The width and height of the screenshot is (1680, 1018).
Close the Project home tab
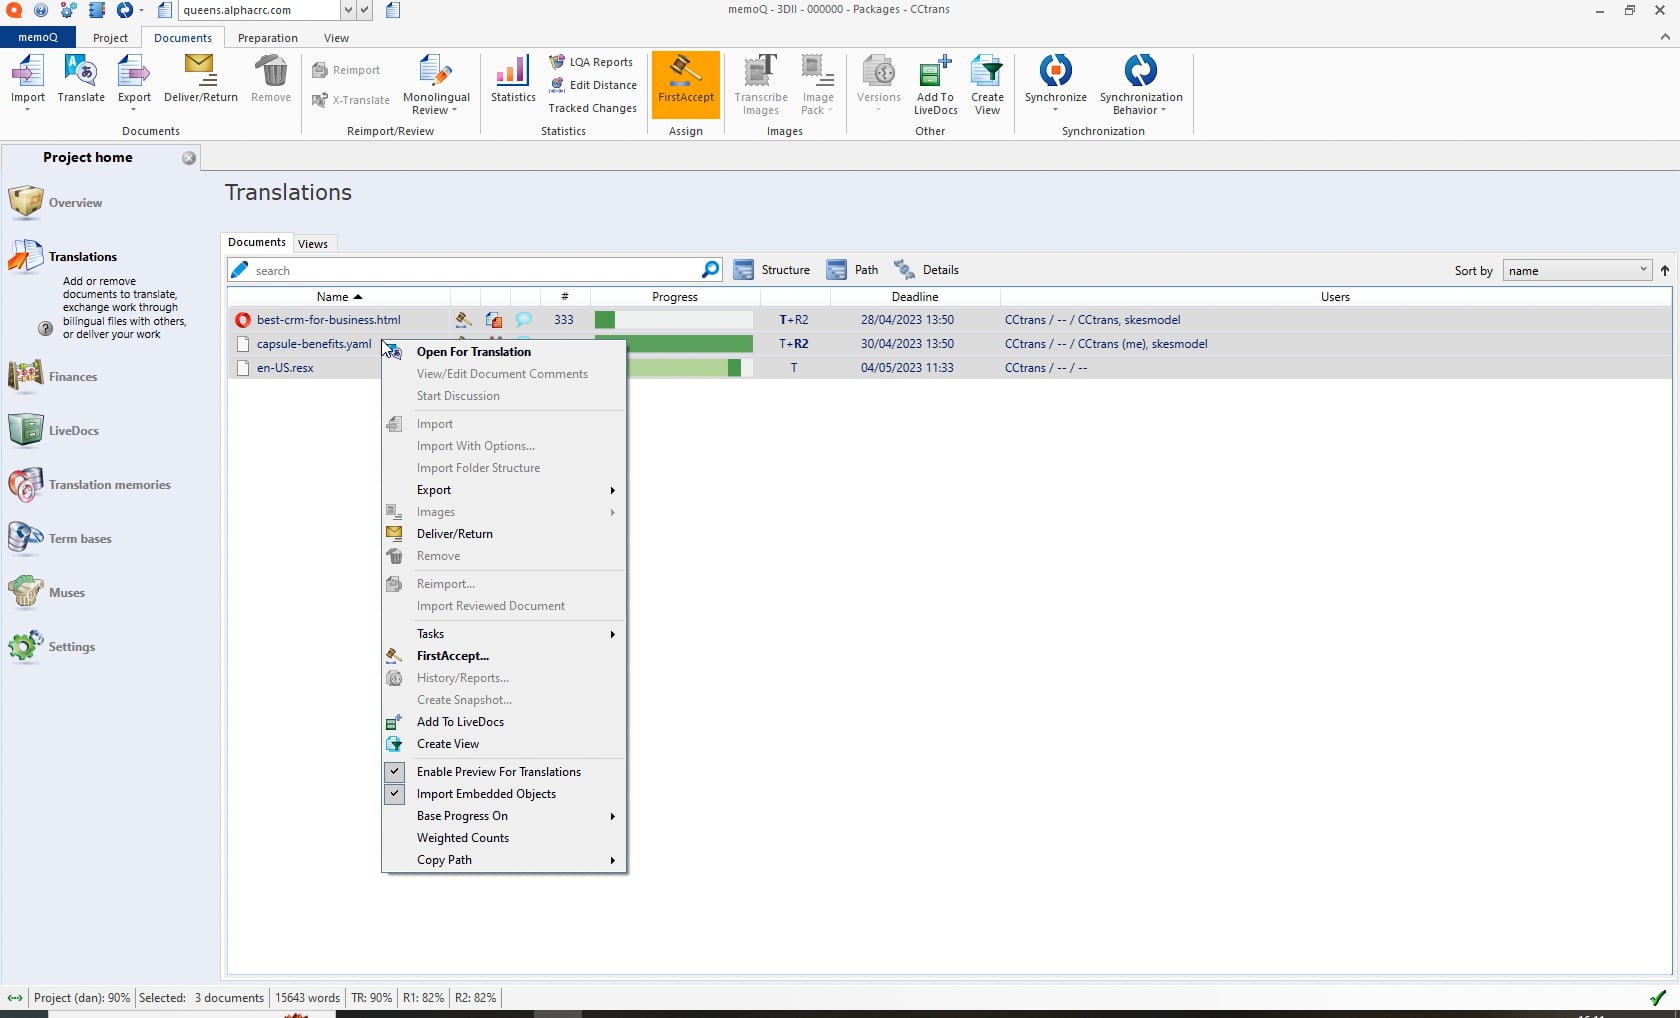(189, 158)
